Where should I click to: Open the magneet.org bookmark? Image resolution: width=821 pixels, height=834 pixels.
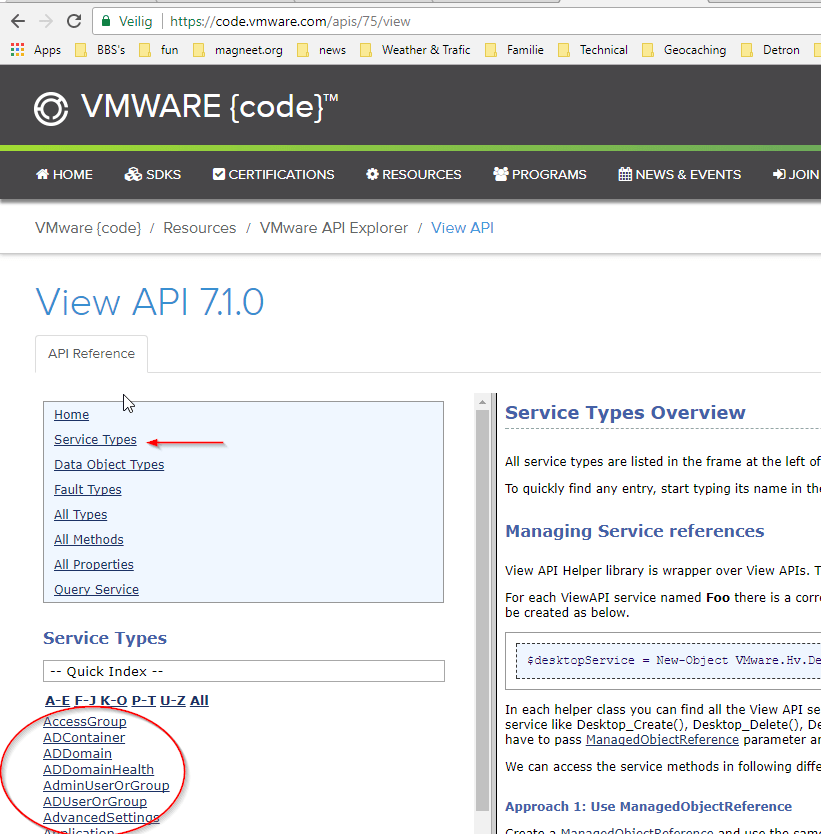pos(238,50)
